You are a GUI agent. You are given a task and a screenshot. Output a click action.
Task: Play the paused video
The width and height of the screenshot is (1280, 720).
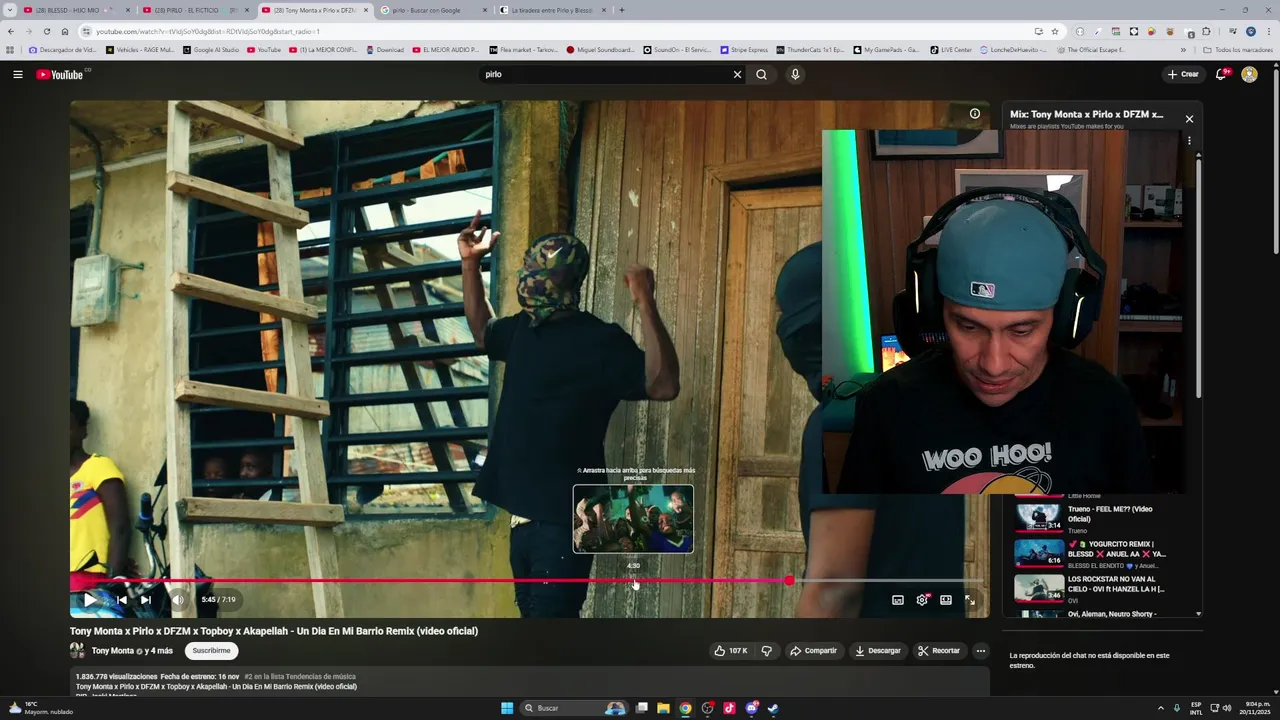point(89,600)
